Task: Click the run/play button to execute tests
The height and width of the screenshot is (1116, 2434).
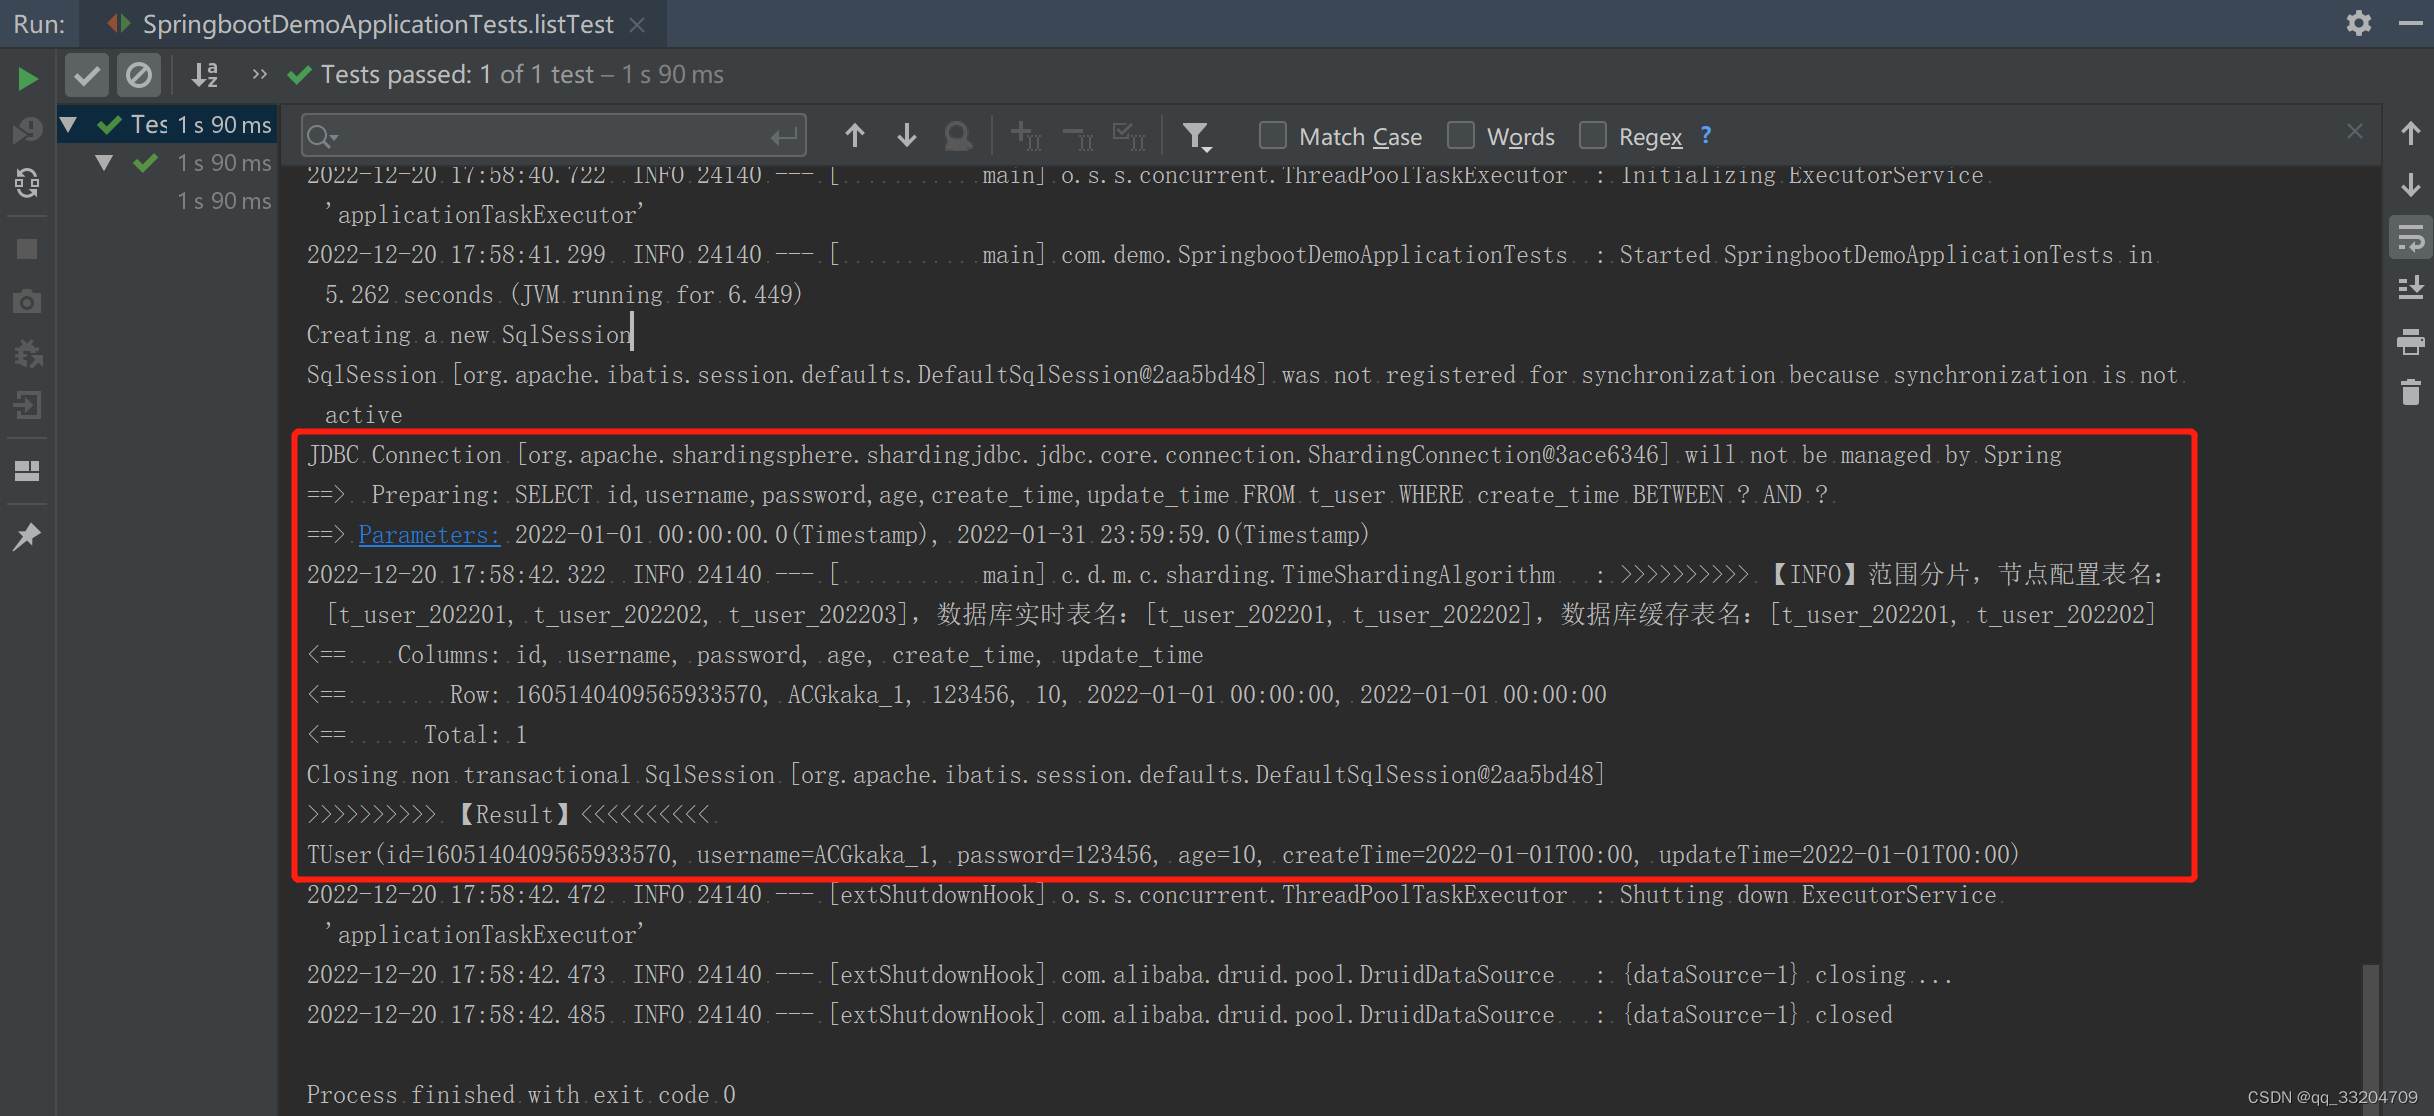Action: click(28, 73)
